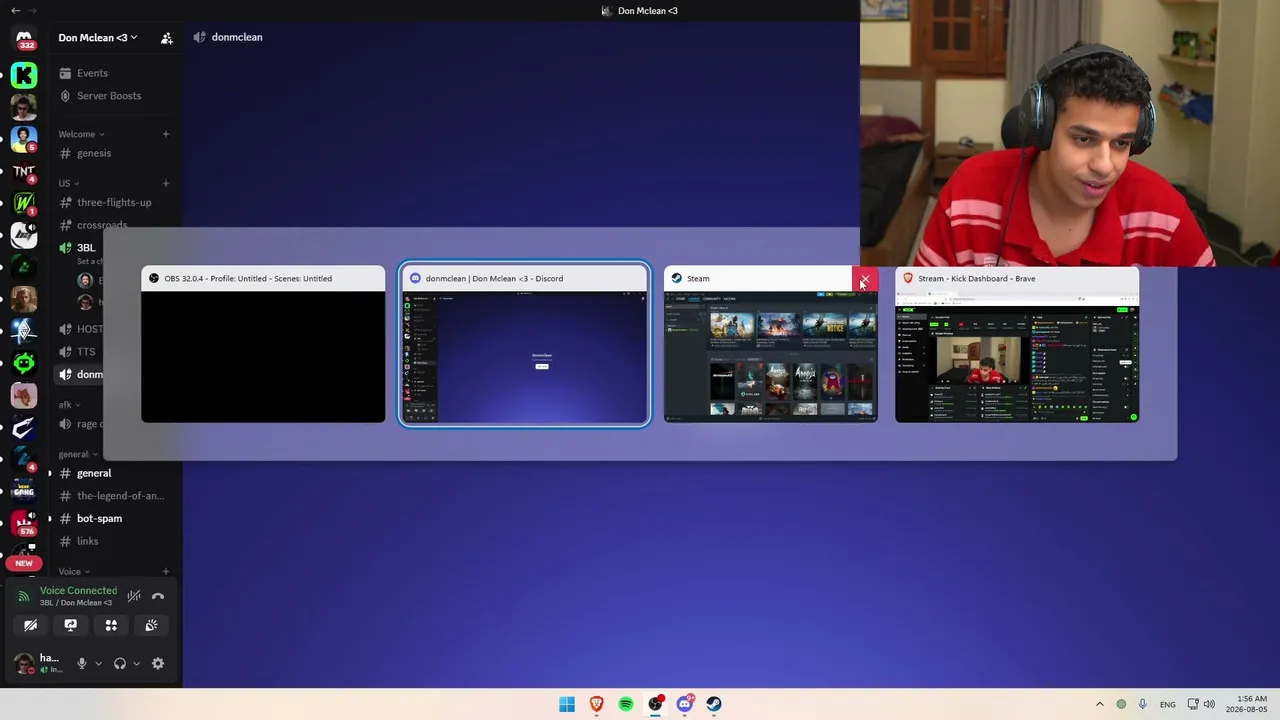Screen dimensions: 1280x720
Task: Click the microphone icon in system tray
Action: coord(1142,704)
